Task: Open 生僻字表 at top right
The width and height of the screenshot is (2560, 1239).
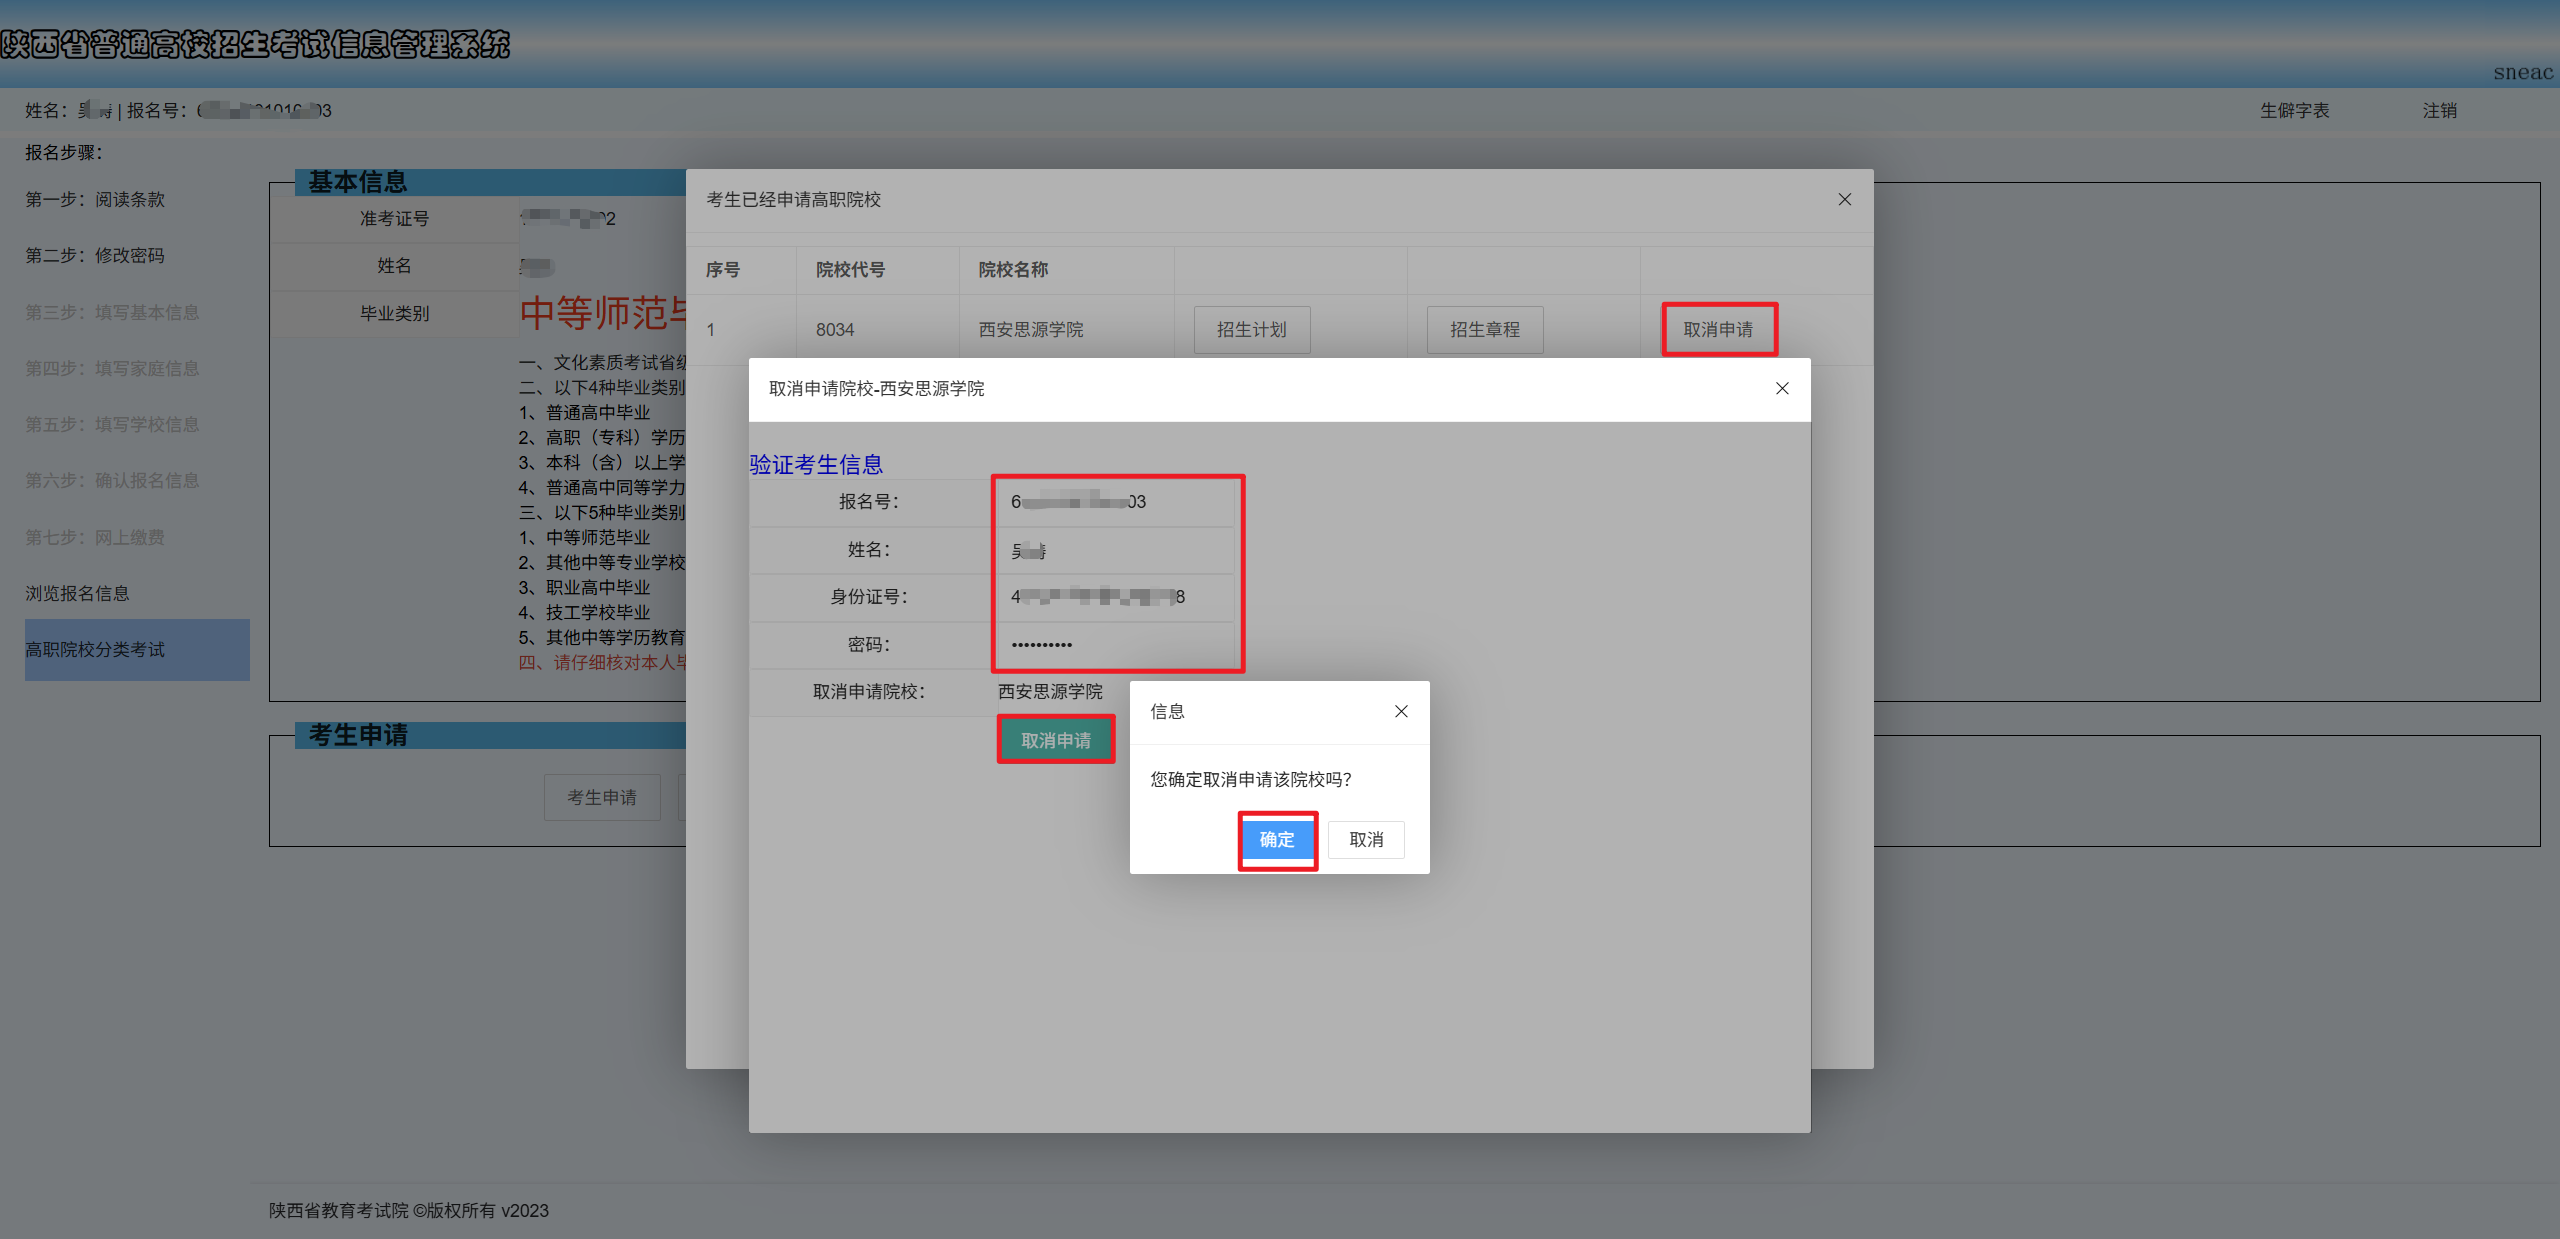Action: (x=2295, y=110)
